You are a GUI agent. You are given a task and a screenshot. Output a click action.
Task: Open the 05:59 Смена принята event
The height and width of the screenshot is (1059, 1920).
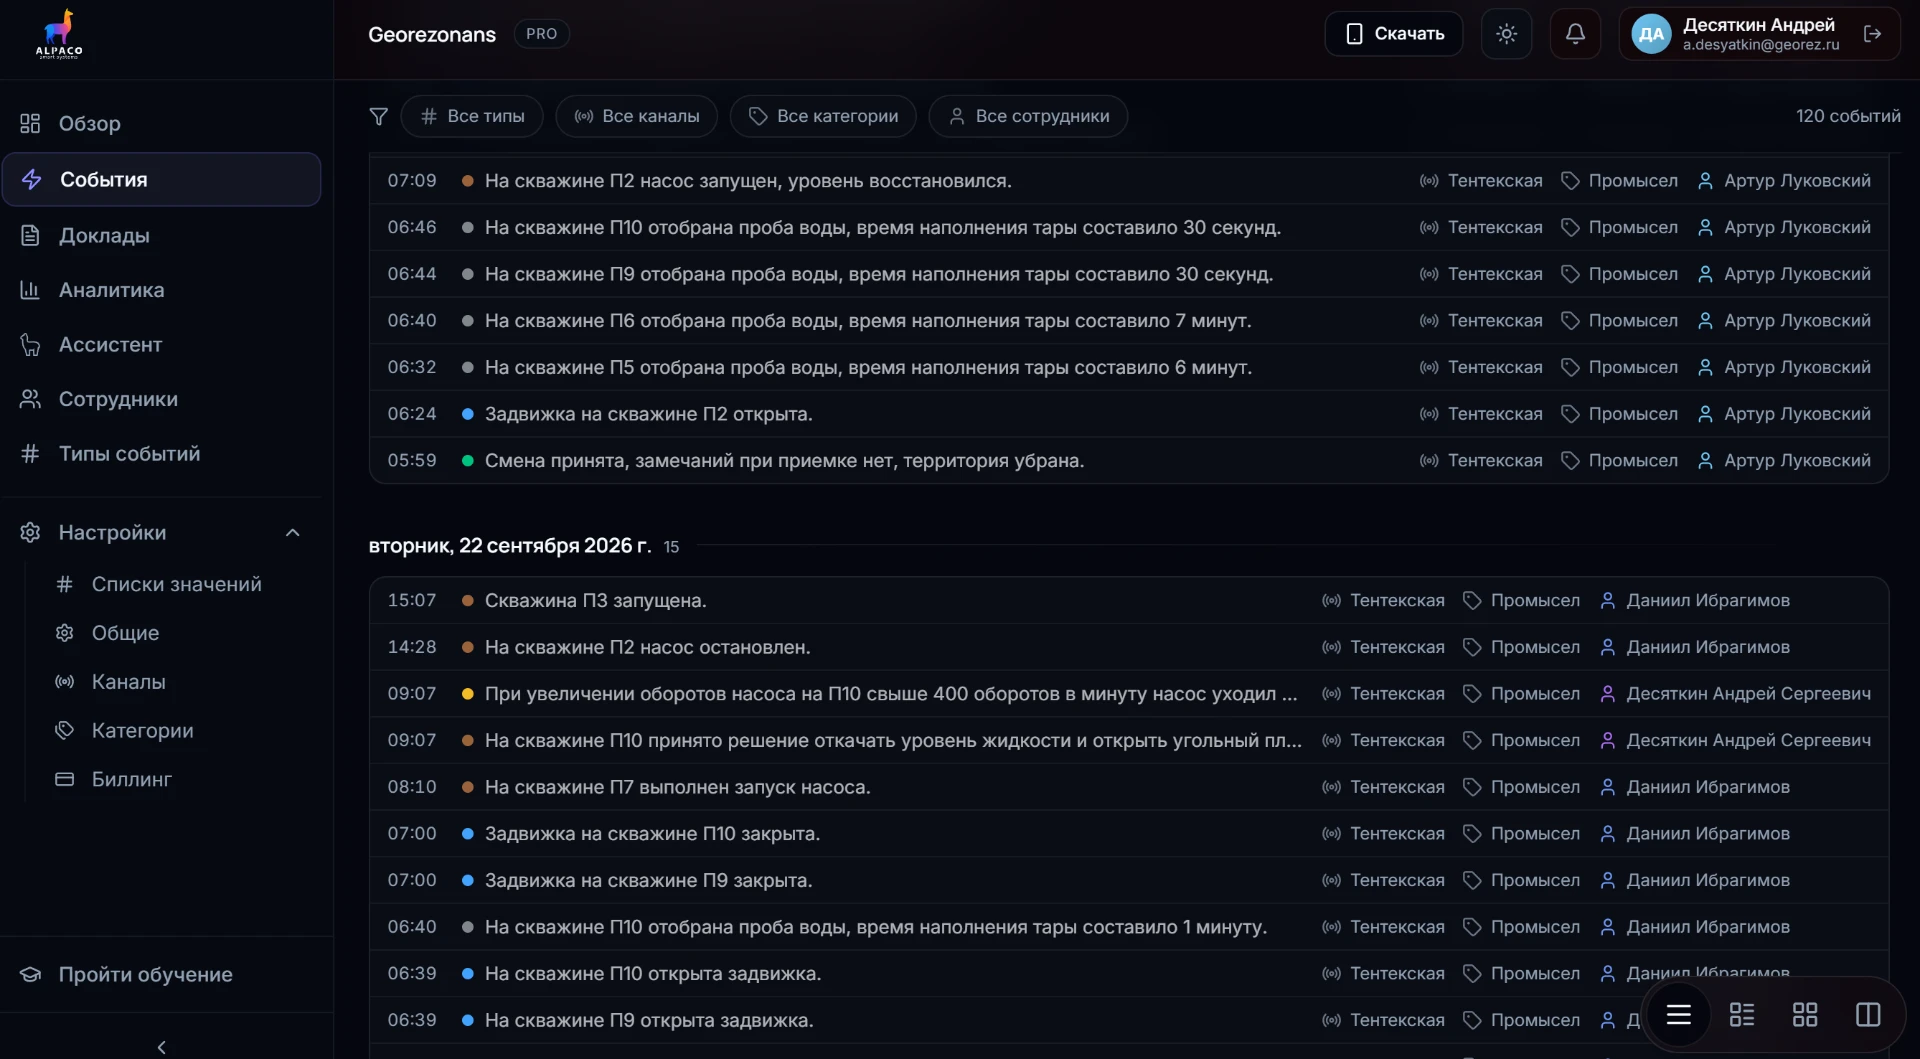coord(1129,461)
